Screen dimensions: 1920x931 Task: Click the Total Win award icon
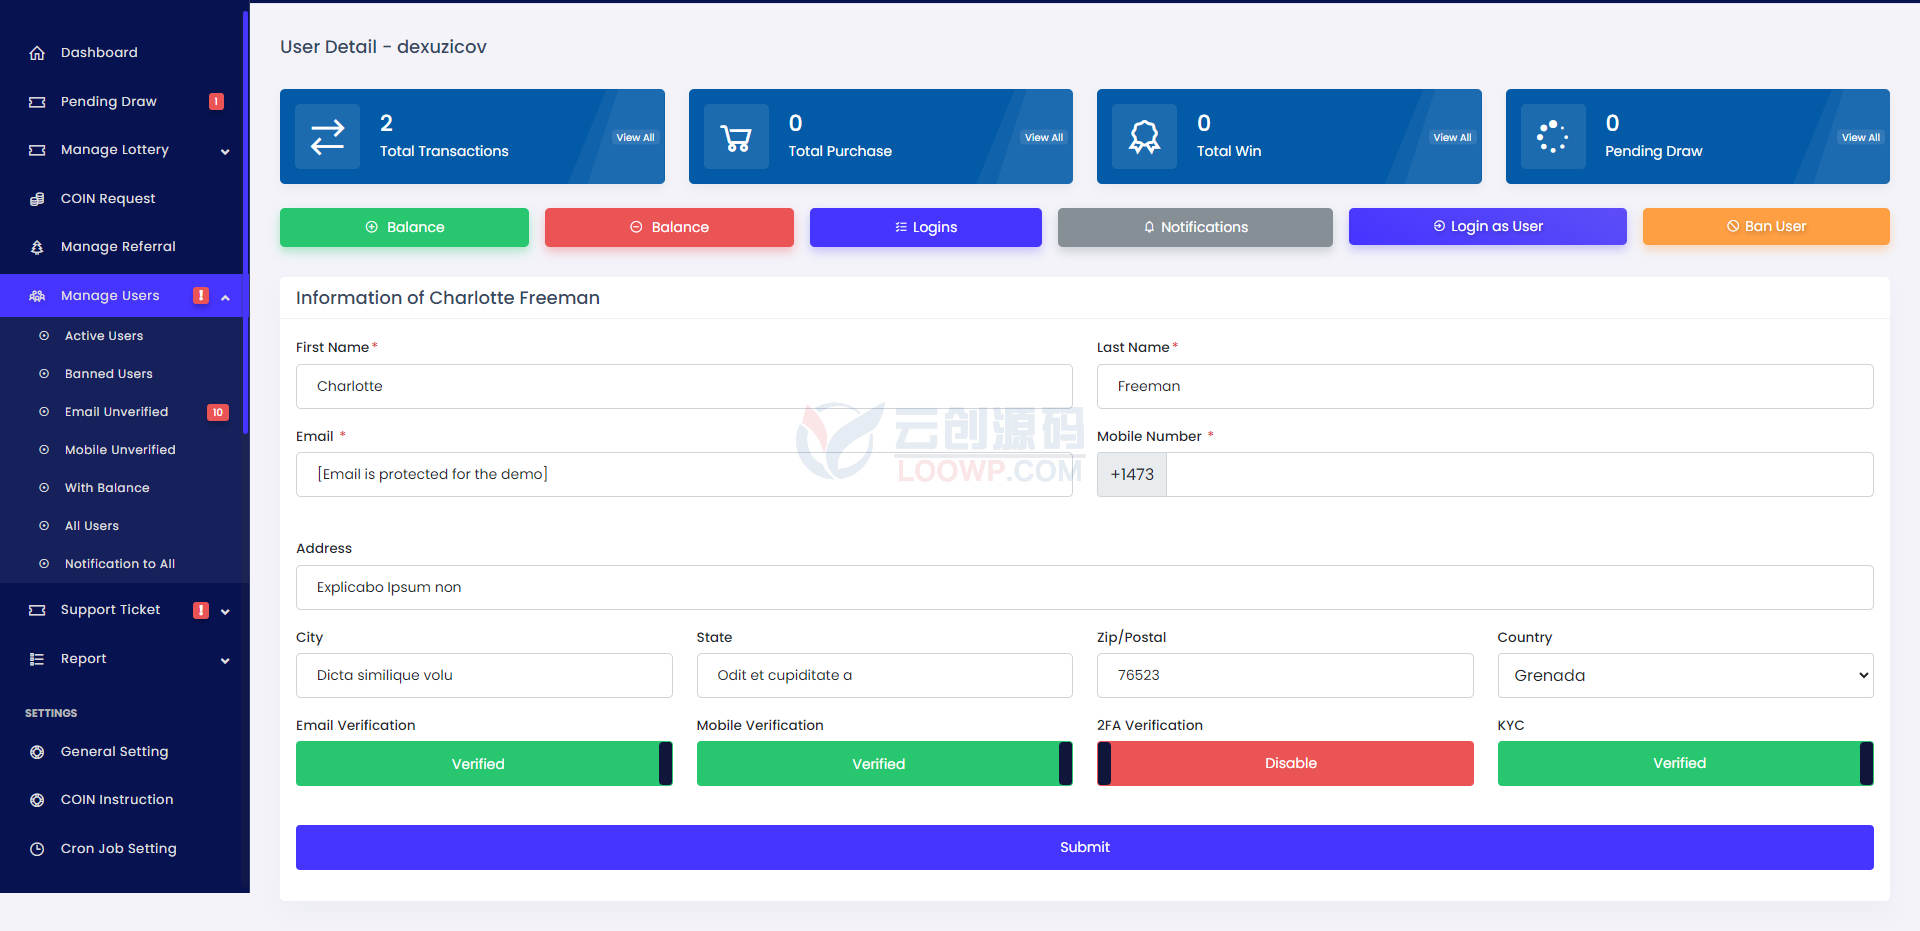click(x=1144, y=137)
